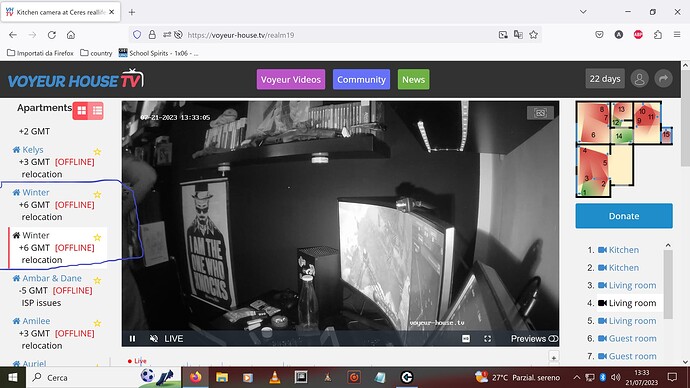This screenshot has height=388, width=690.
Task: Select camera 6 Guest room
Action: [627, 339]
